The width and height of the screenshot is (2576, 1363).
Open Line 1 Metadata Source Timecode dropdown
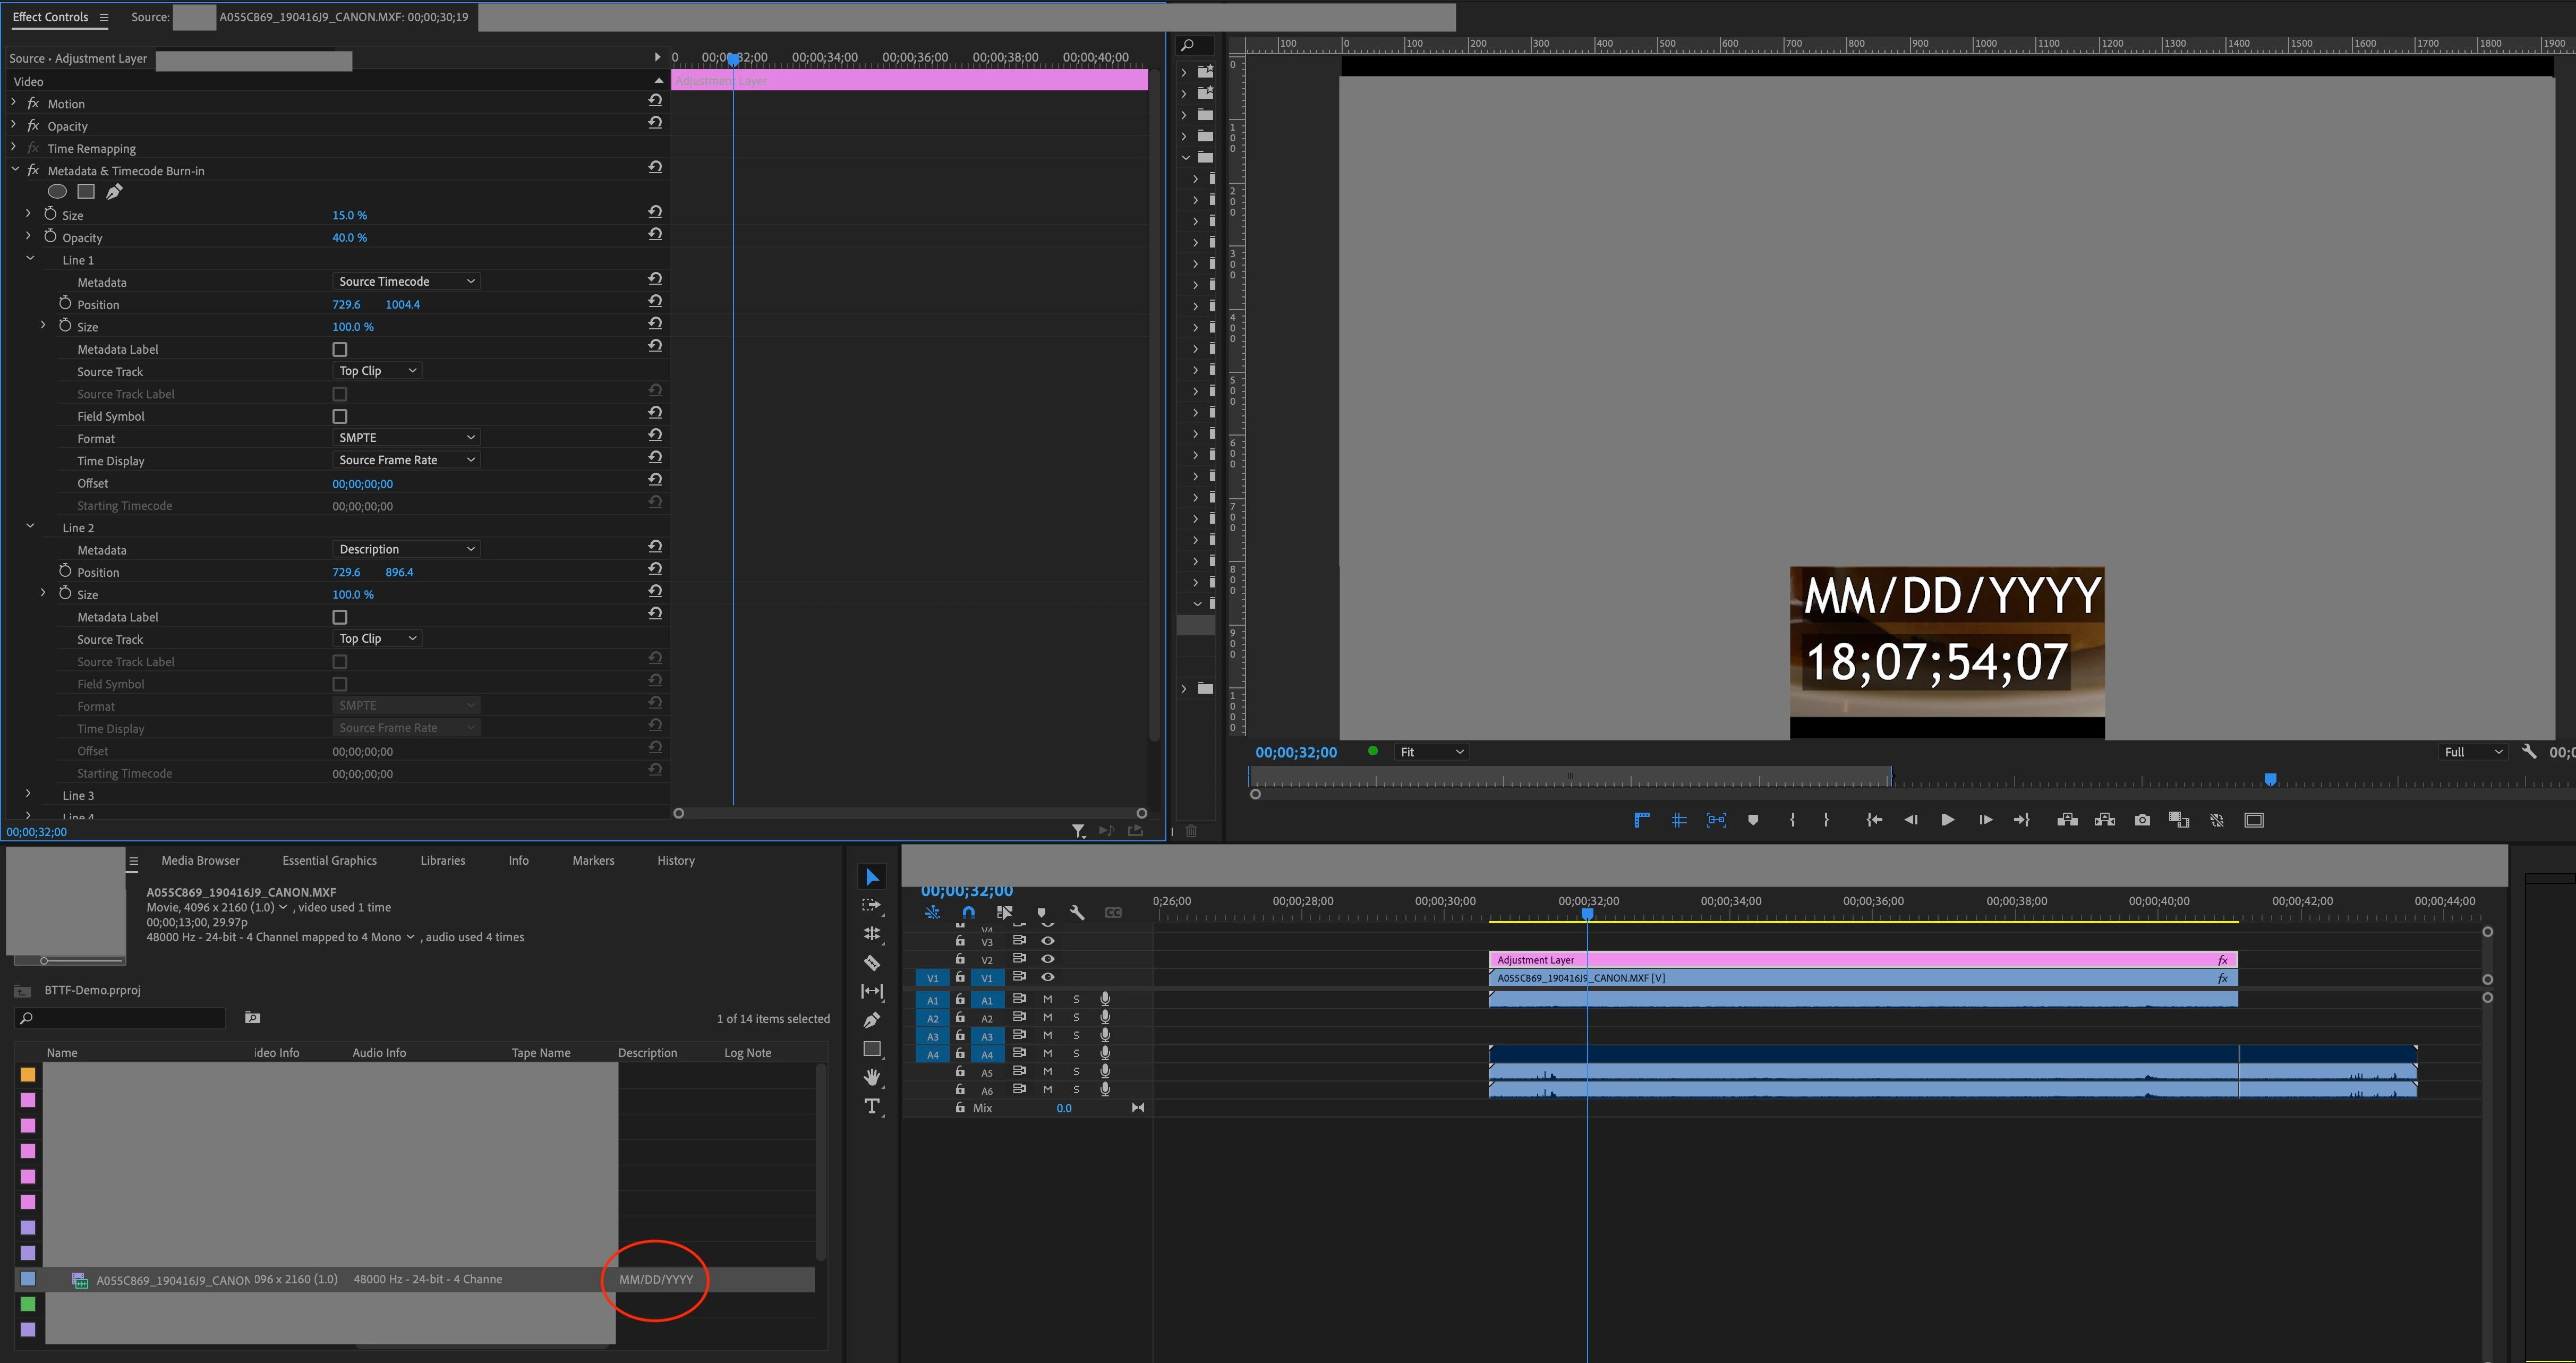pyautogui.click(x=406, y=282)
